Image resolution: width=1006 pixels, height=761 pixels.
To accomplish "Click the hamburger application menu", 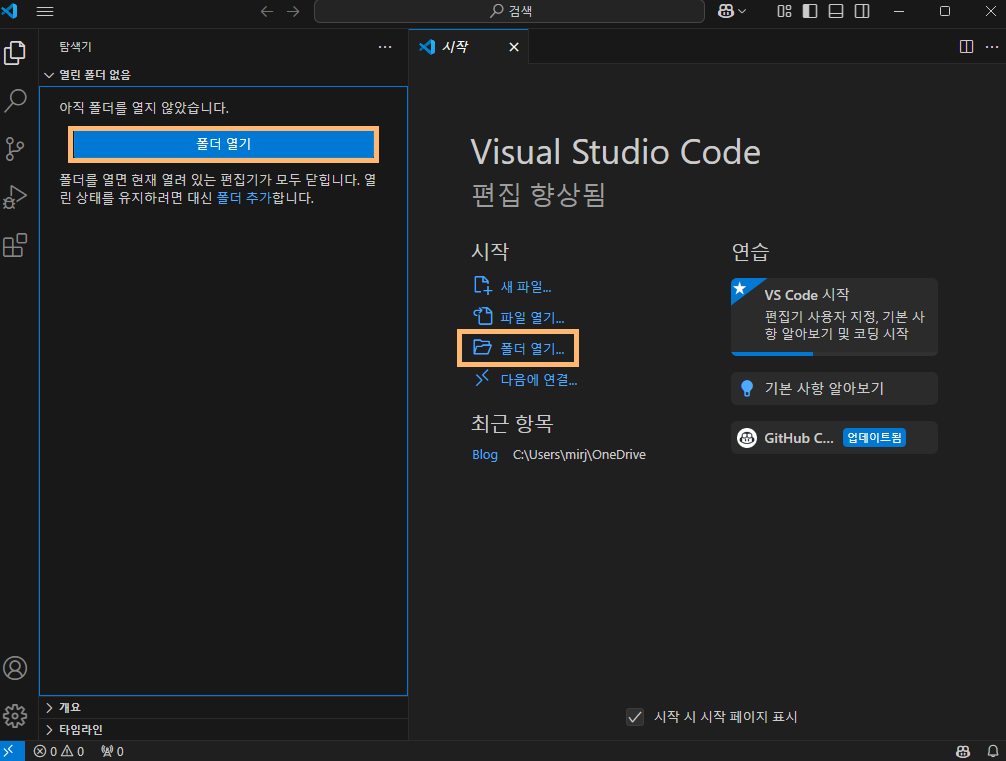I will click(45, 12).
